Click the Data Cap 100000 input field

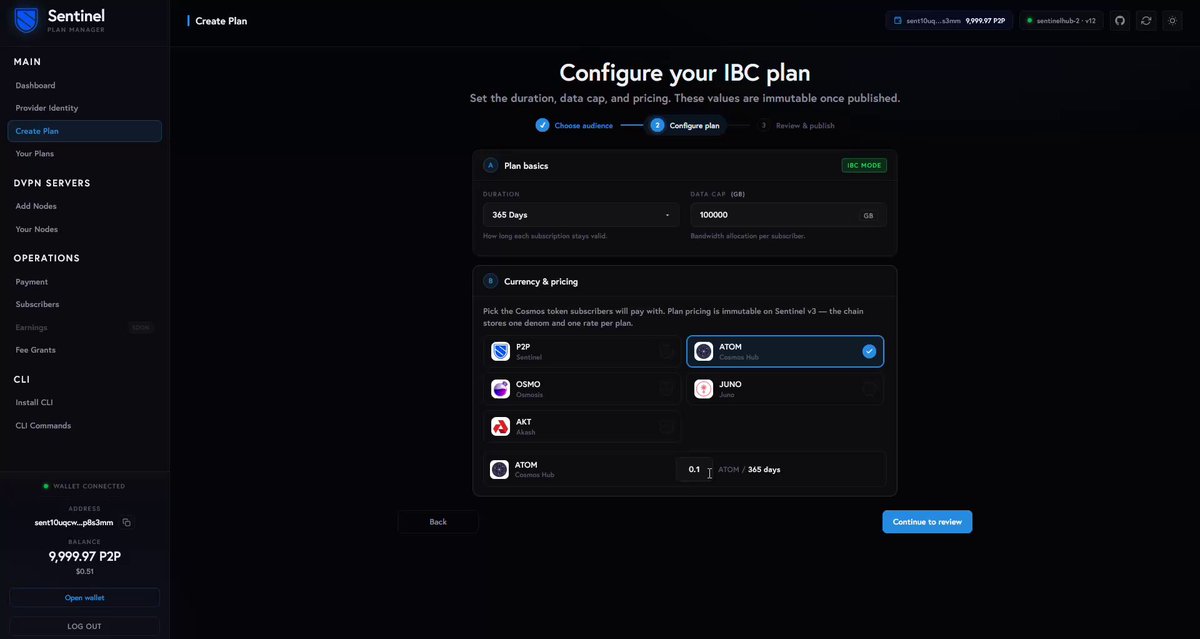pos(788,215)
